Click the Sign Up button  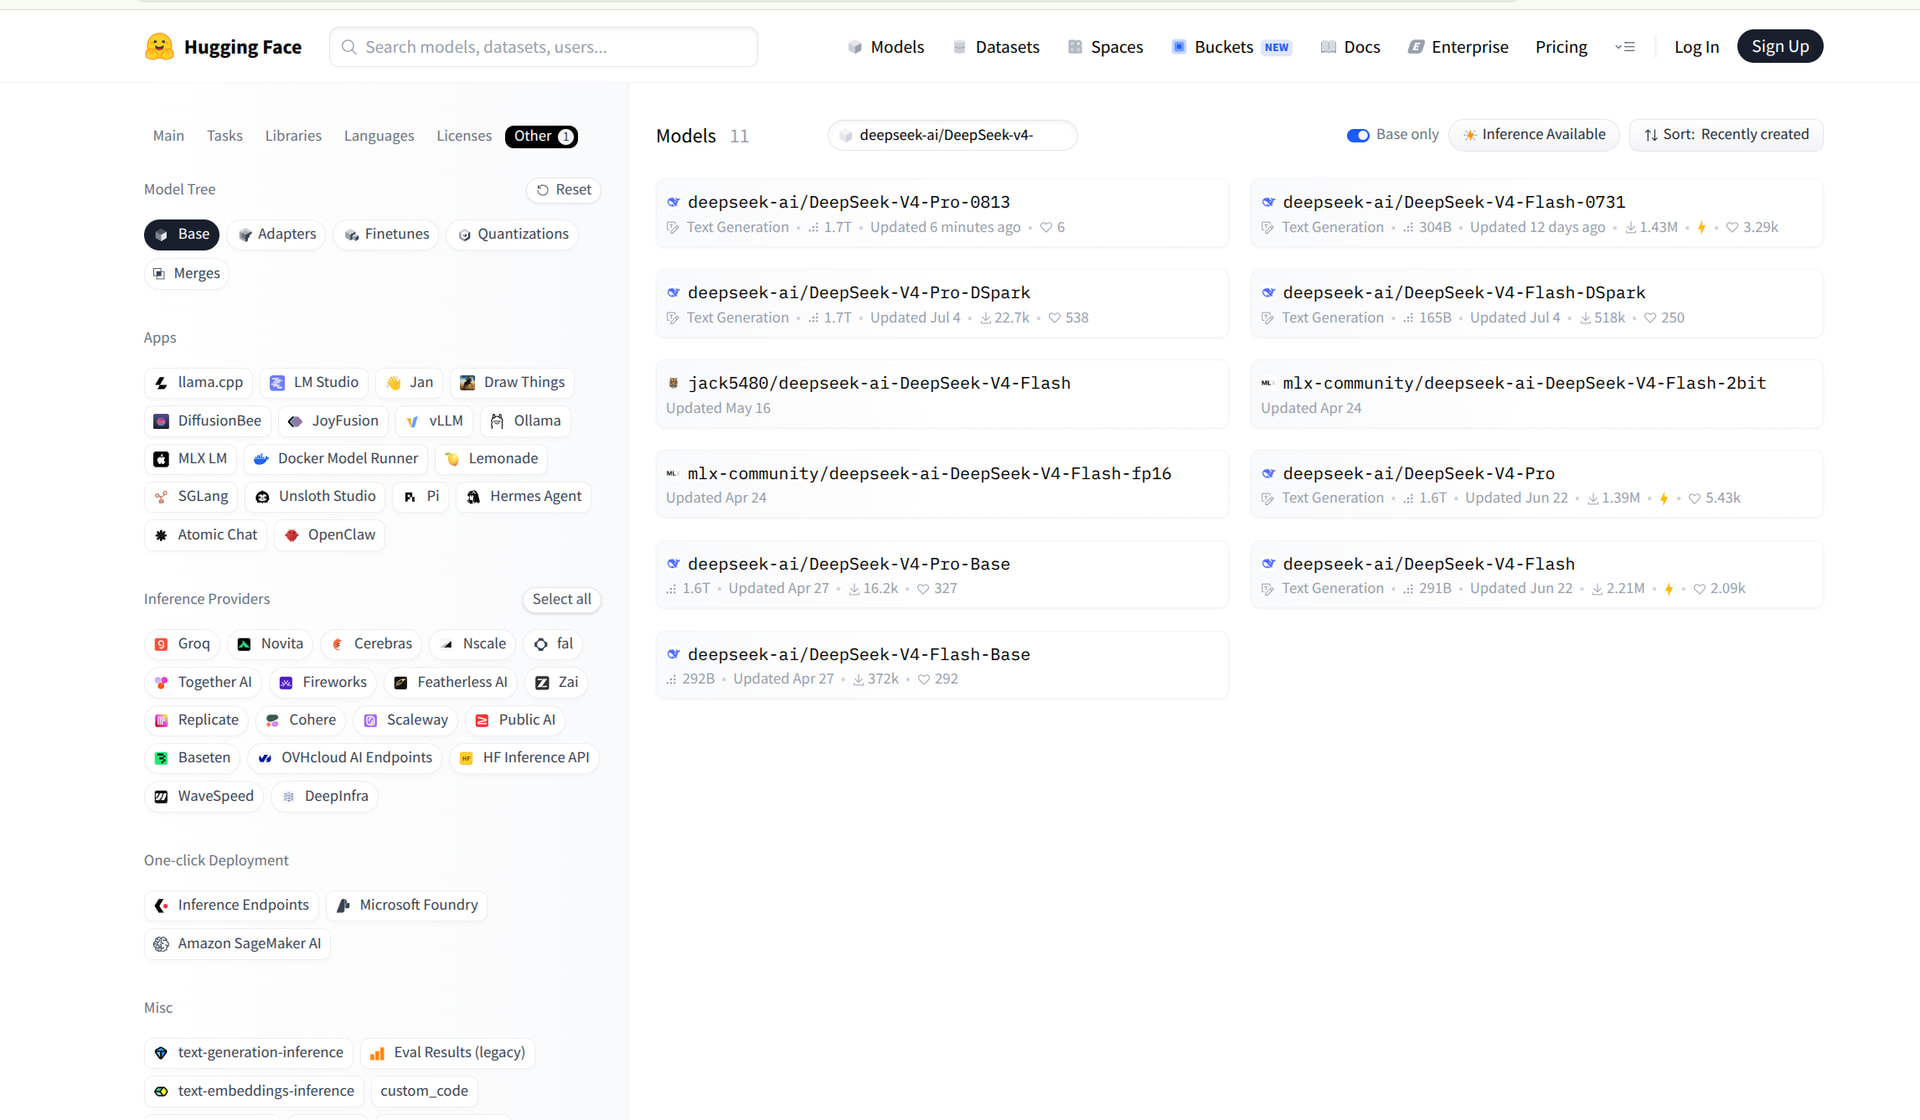[1780, 47]
